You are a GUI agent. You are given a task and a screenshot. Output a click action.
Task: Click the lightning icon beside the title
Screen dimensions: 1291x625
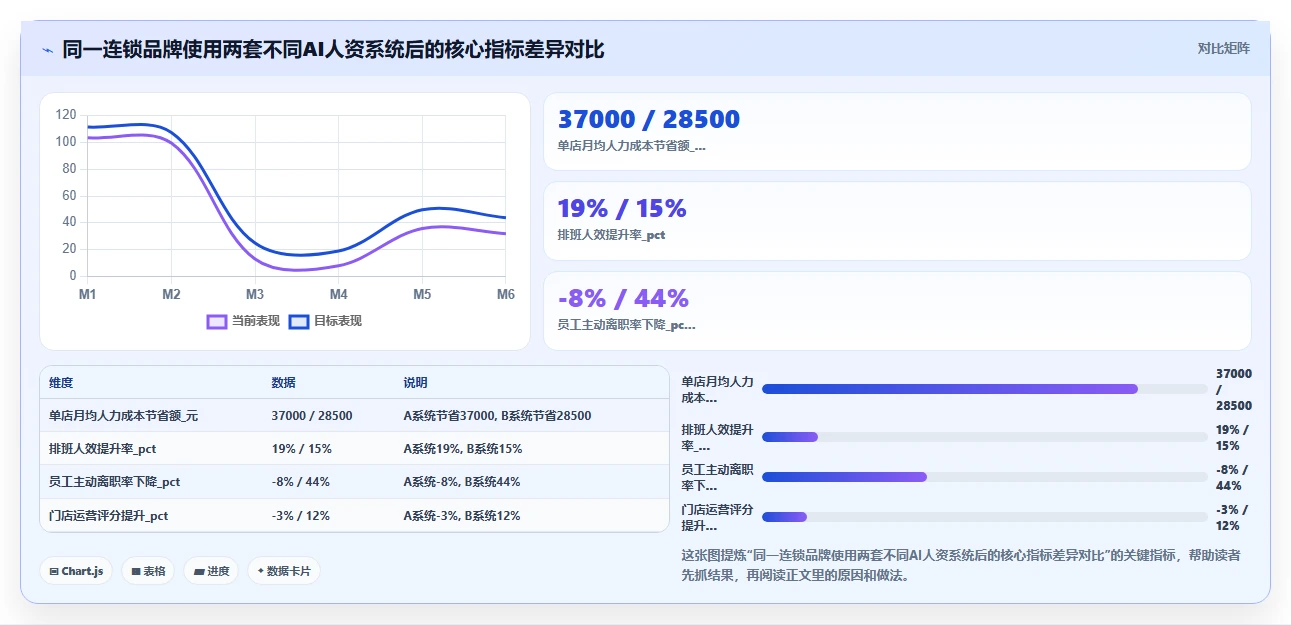(48, 49)
